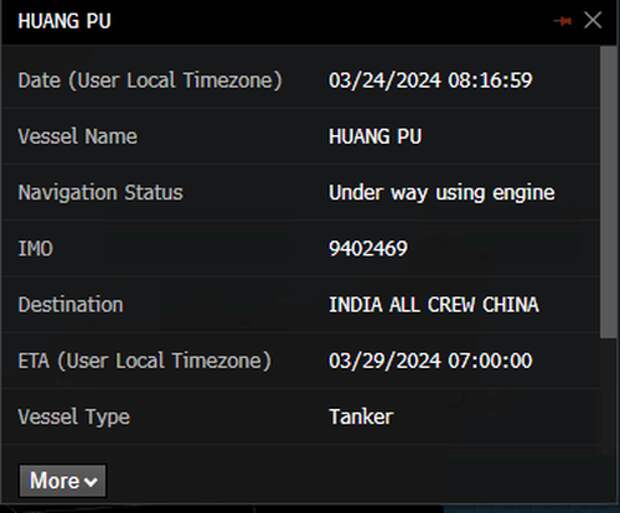Click the Vessel Name label
This screenshot has height=513, width=620.
tap(78, 137)
